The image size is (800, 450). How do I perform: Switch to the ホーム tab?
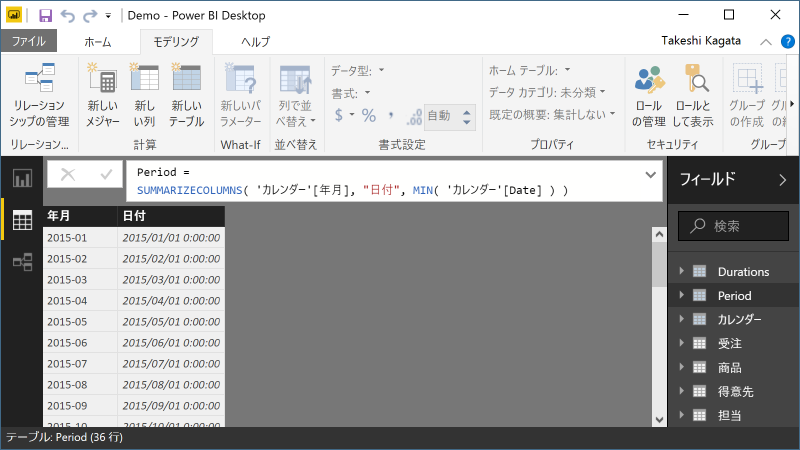click(97, 42)
